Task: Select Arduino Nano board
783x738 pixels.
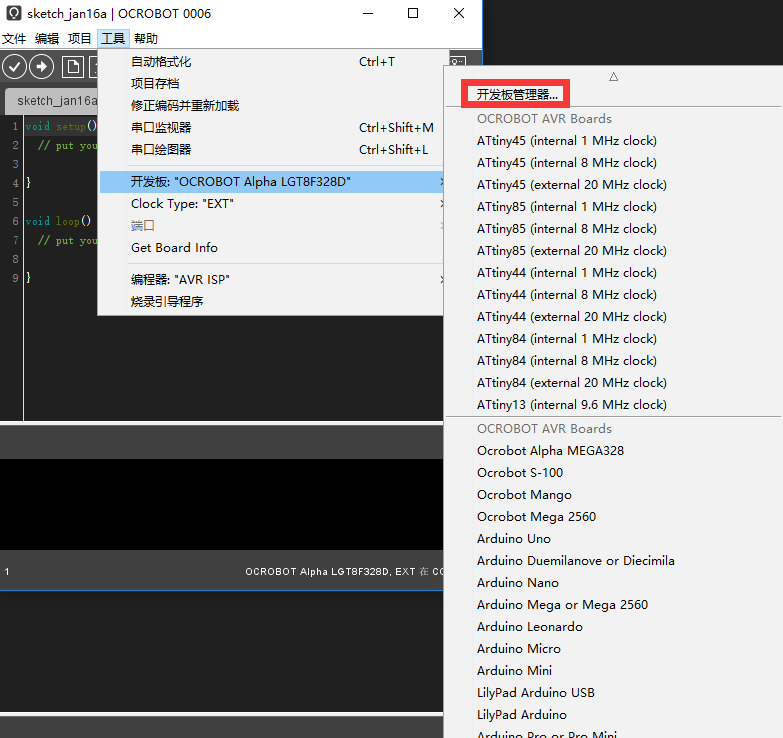Action: (517, 583)
